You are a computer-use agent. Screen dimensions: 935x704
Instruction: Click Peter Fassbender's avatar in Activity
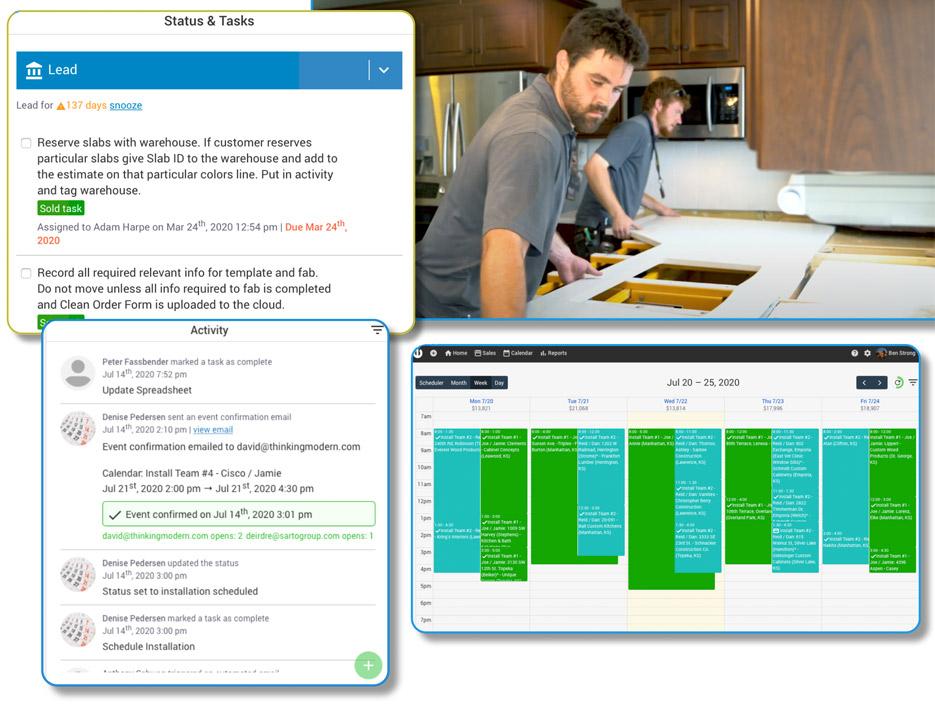click(x=78, y=373)
